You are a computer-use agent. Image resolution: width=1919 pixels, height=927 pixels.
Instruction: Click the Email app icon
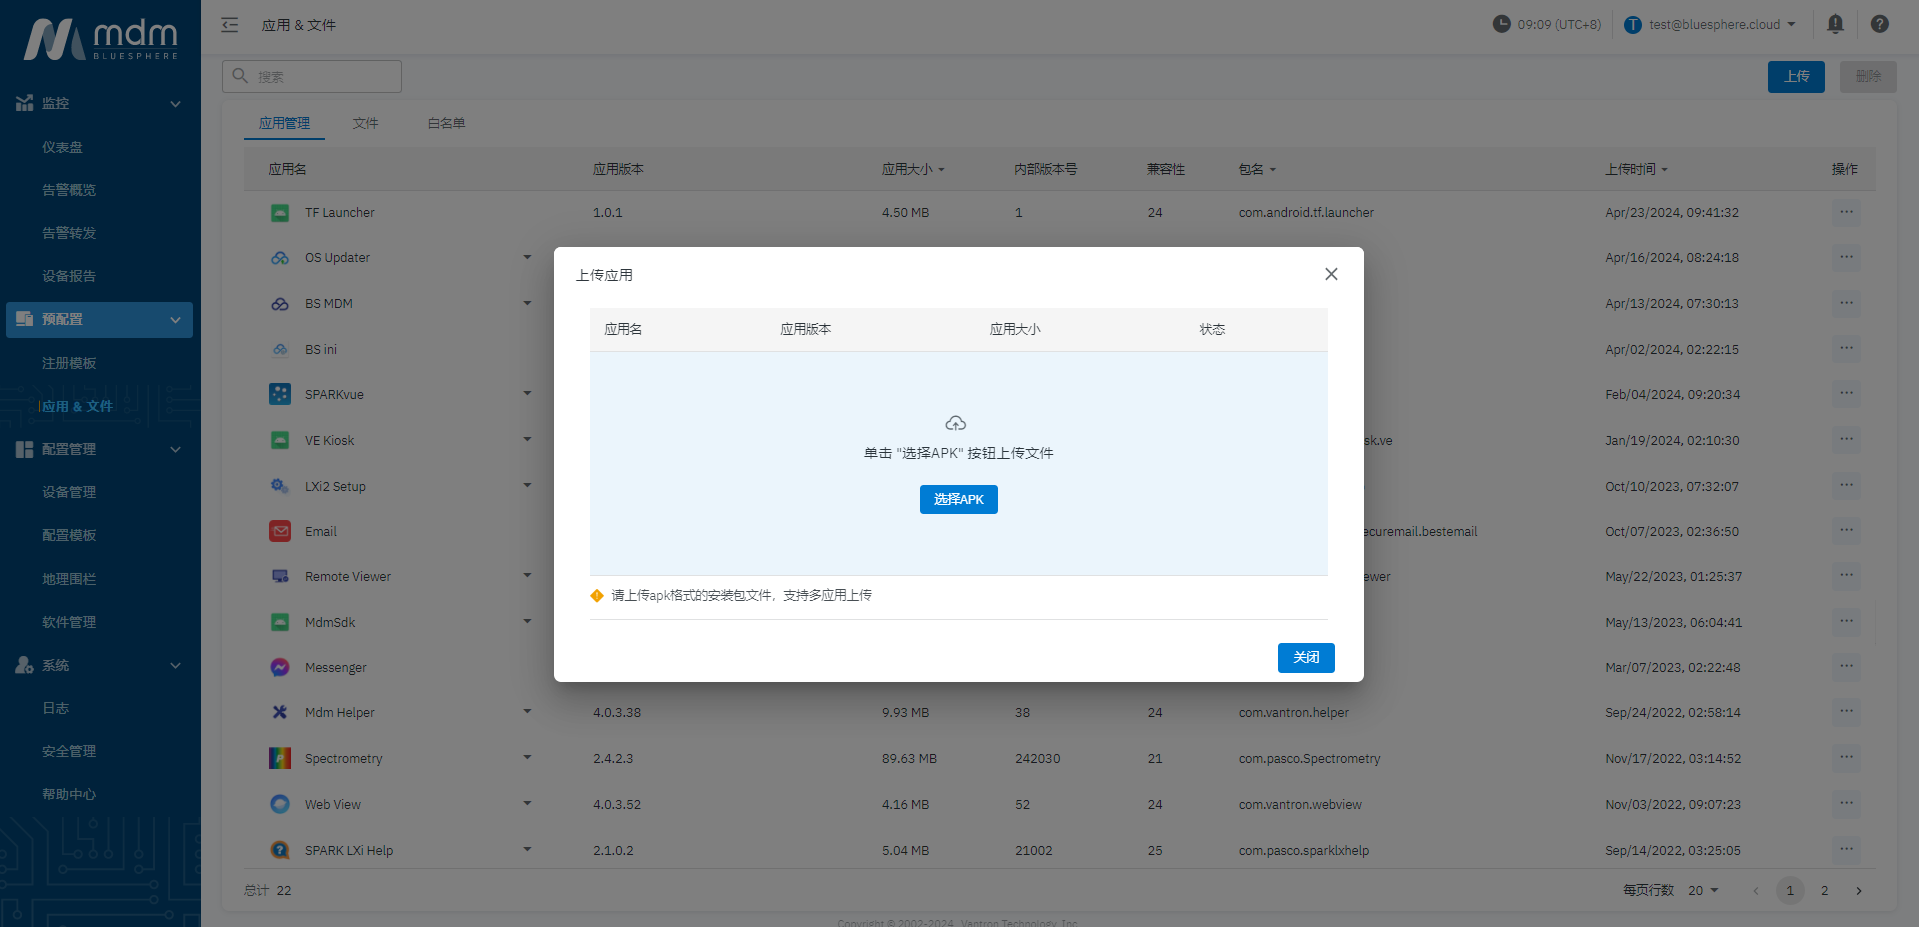tap(279, 531)
